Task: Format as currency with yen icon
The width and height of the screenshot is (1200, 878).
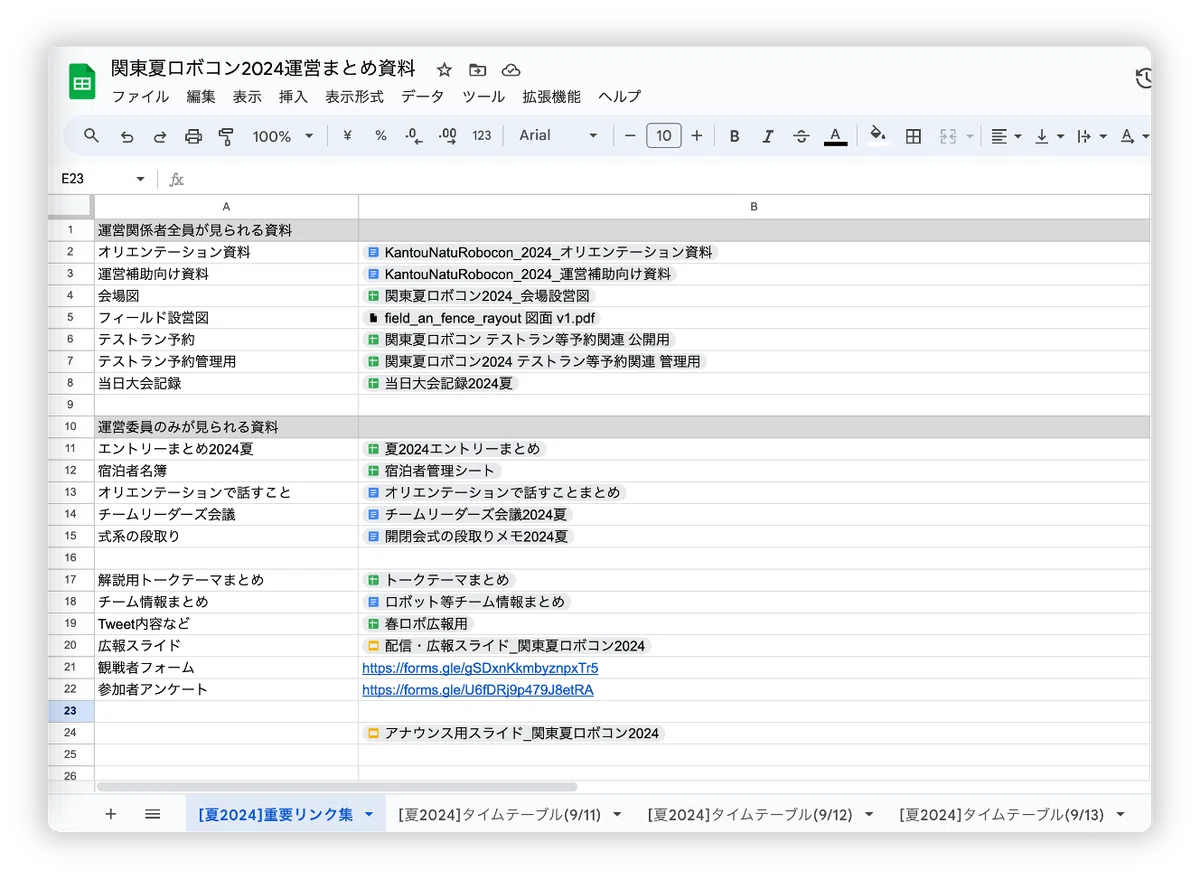Action: click(x=347, y=136)
